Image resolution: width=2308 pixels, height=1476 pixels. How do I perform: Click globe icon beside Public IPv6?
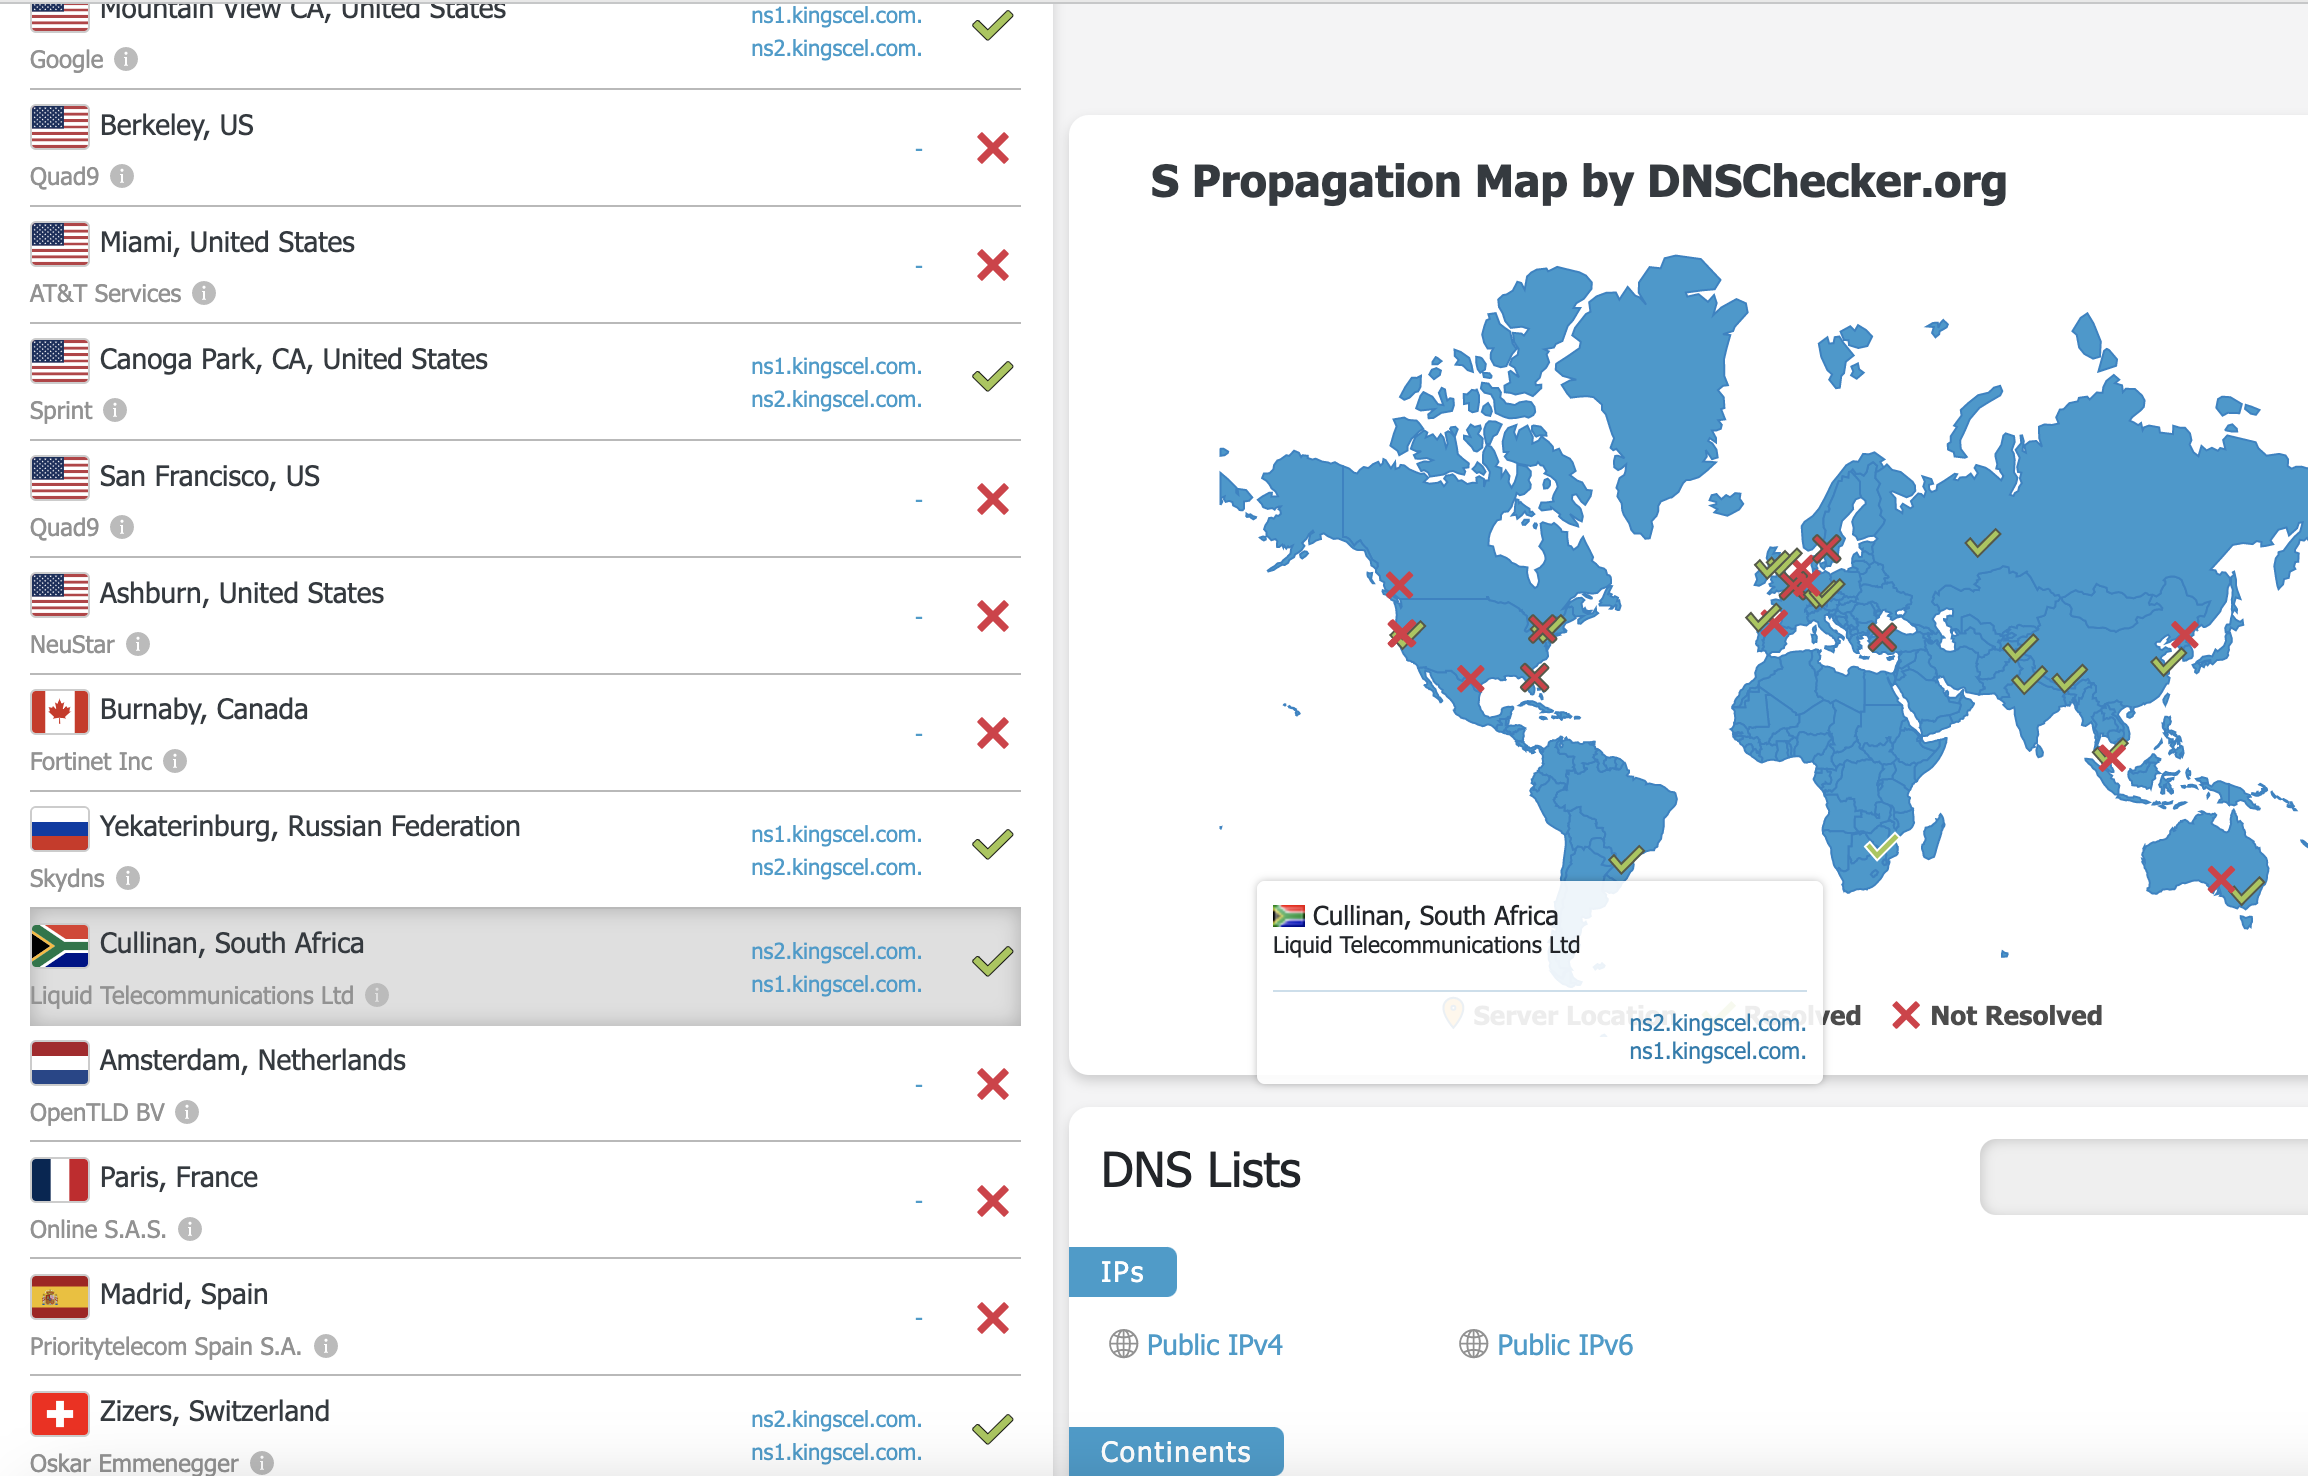pyautogui.click(x=1473, y=1344)
